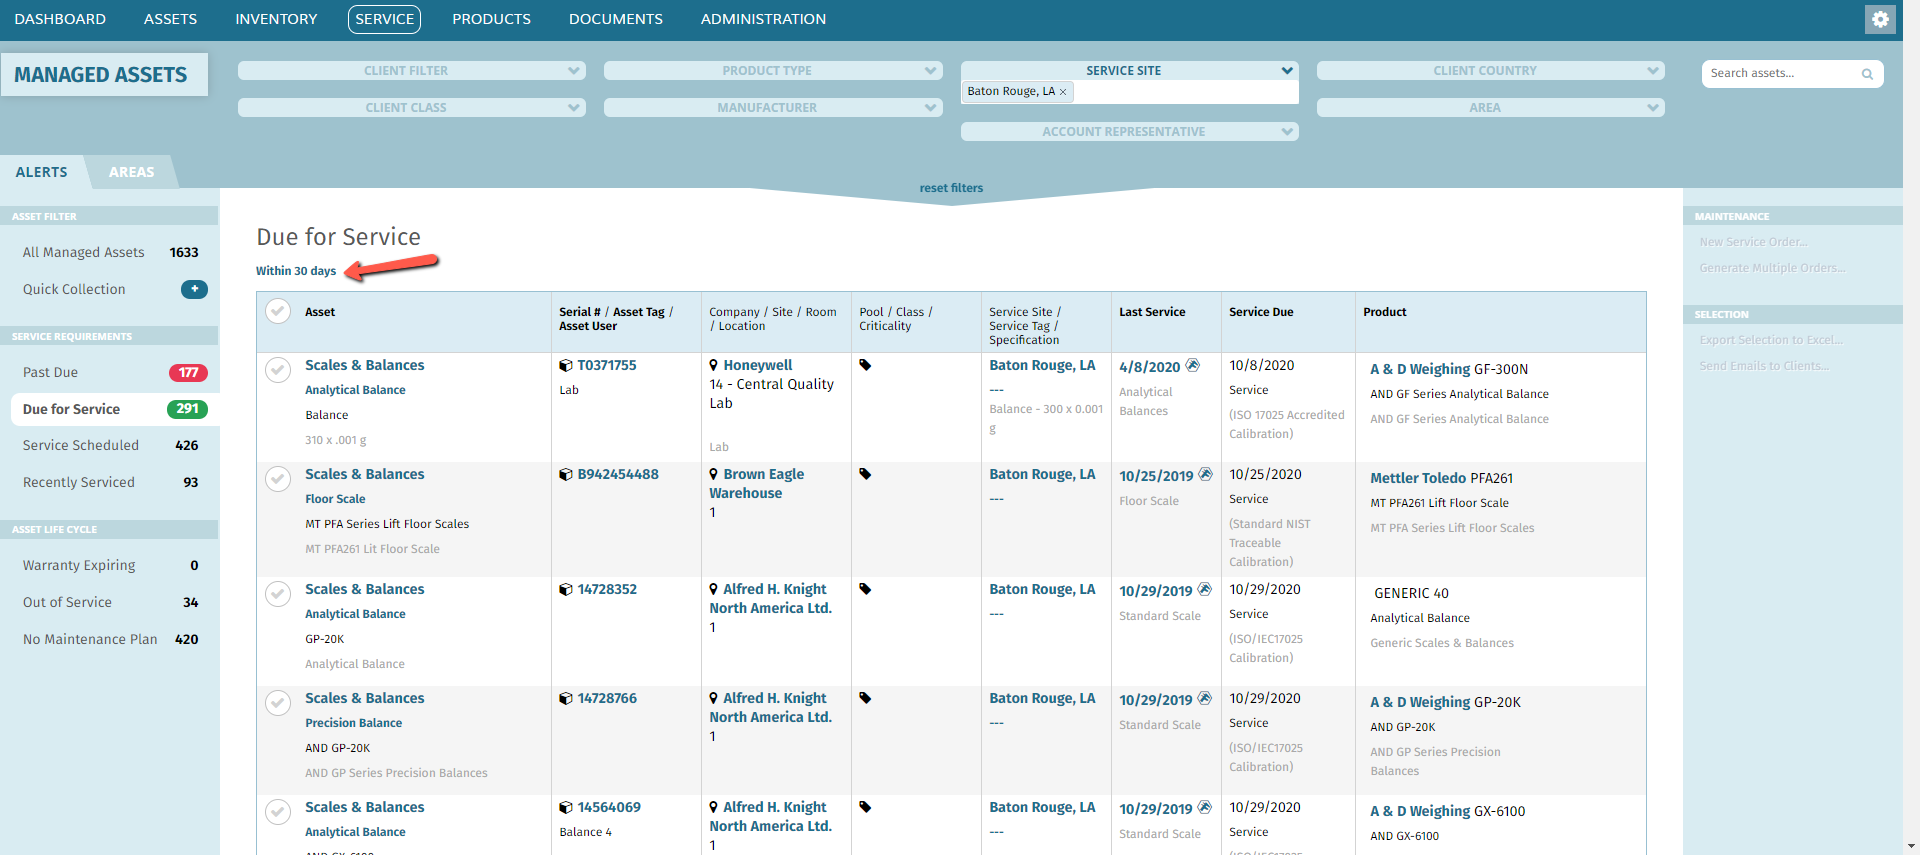Open the Client Filter dropdown

tap(412, 71)
